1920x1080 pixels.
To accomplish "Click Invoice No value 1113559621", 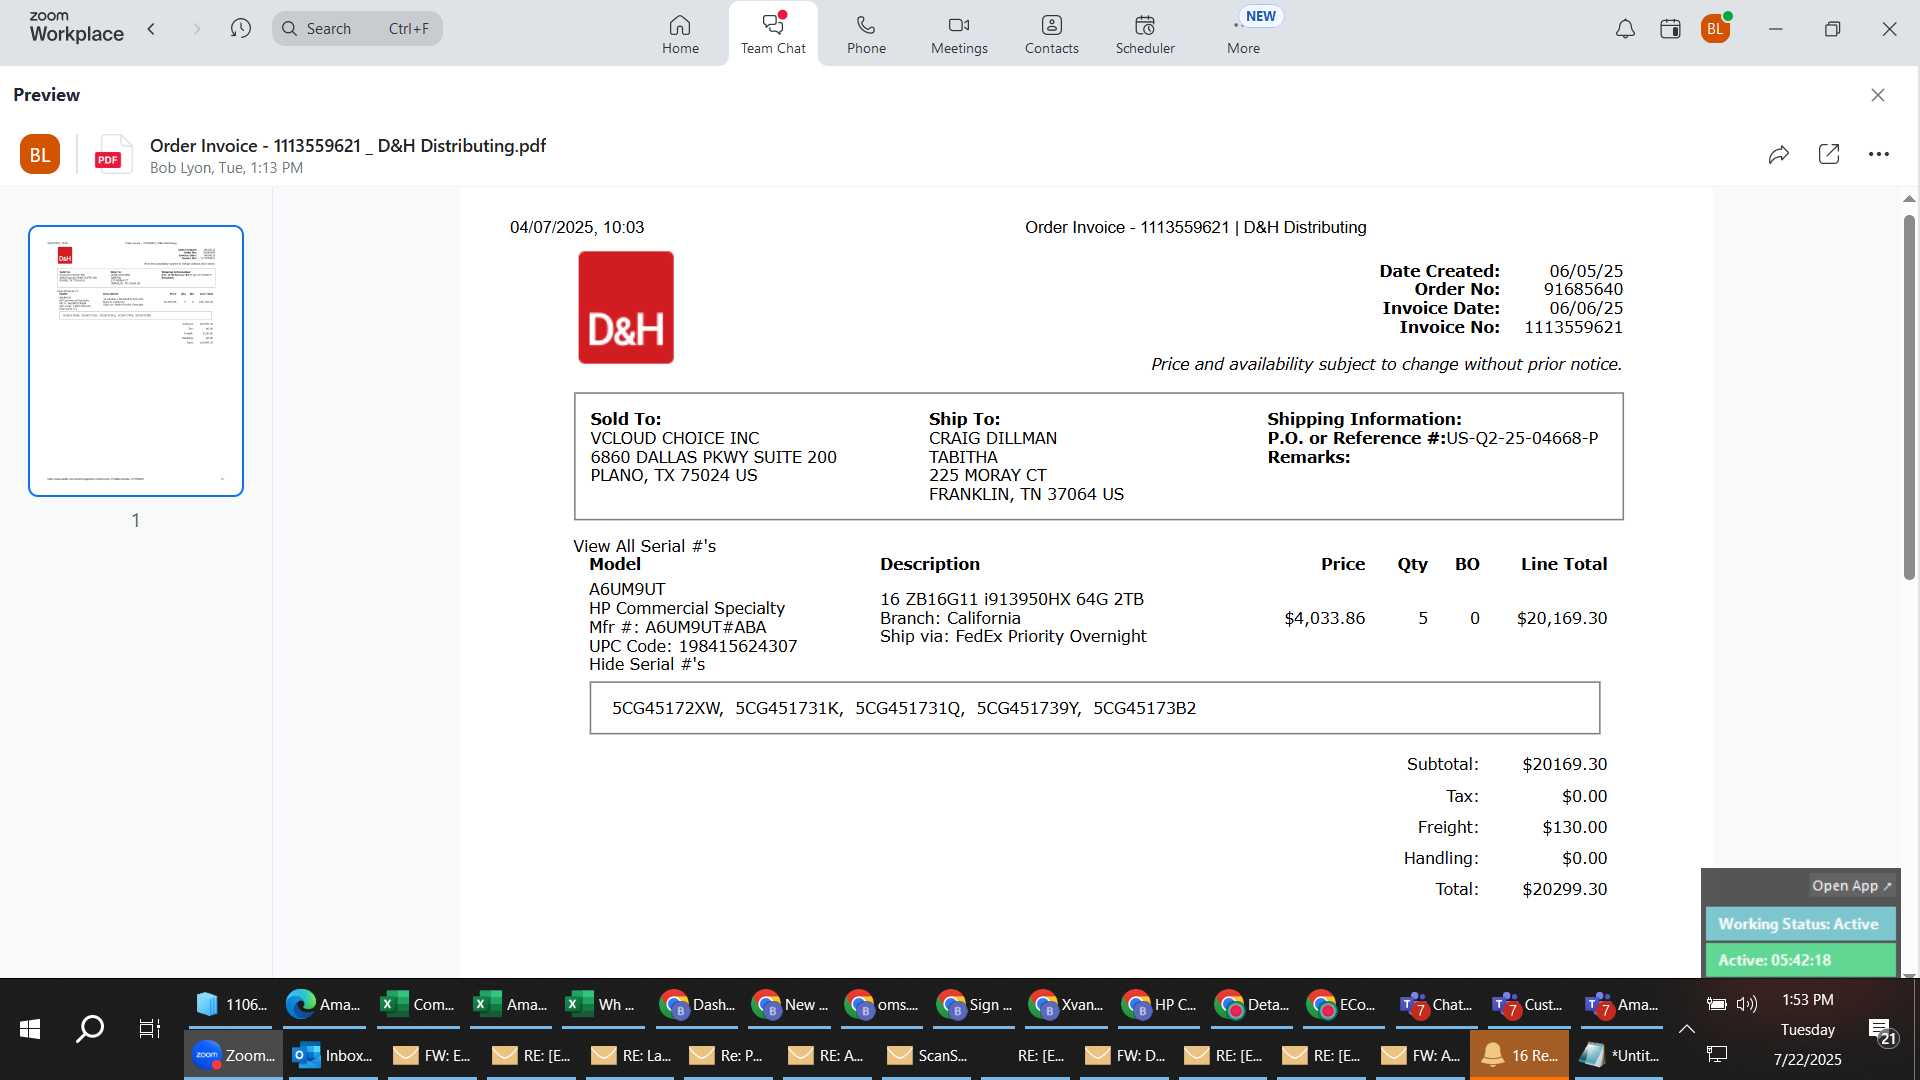I will (1573, 327).
